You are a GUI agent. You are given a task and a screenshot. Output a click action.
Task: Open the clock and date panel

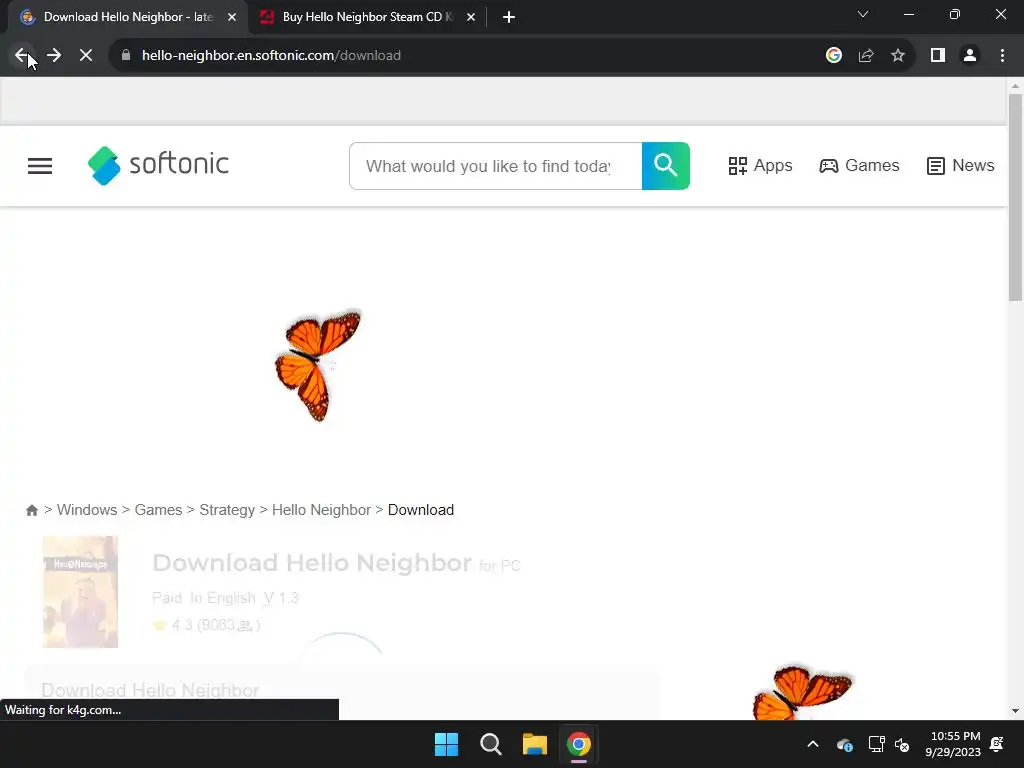(x=953, y=744)
